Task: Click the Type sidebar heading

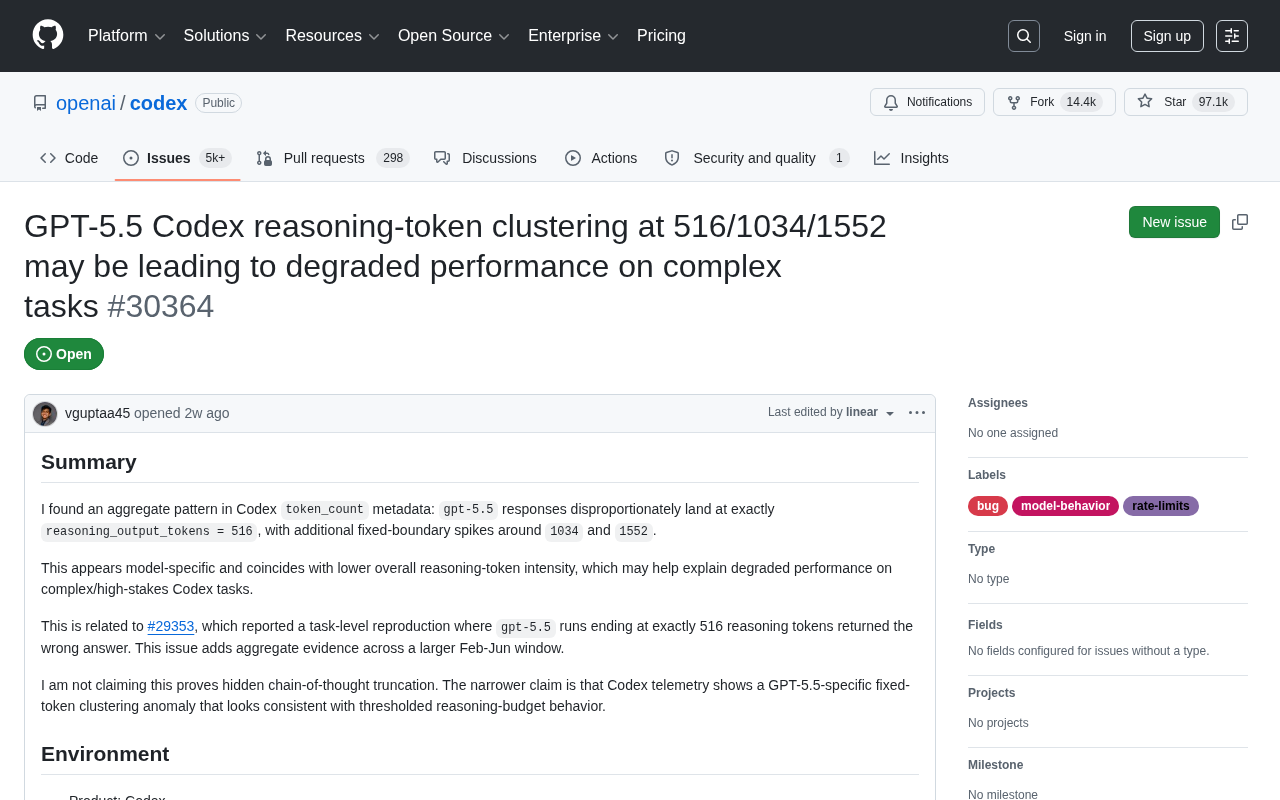Action: (981, 549)
